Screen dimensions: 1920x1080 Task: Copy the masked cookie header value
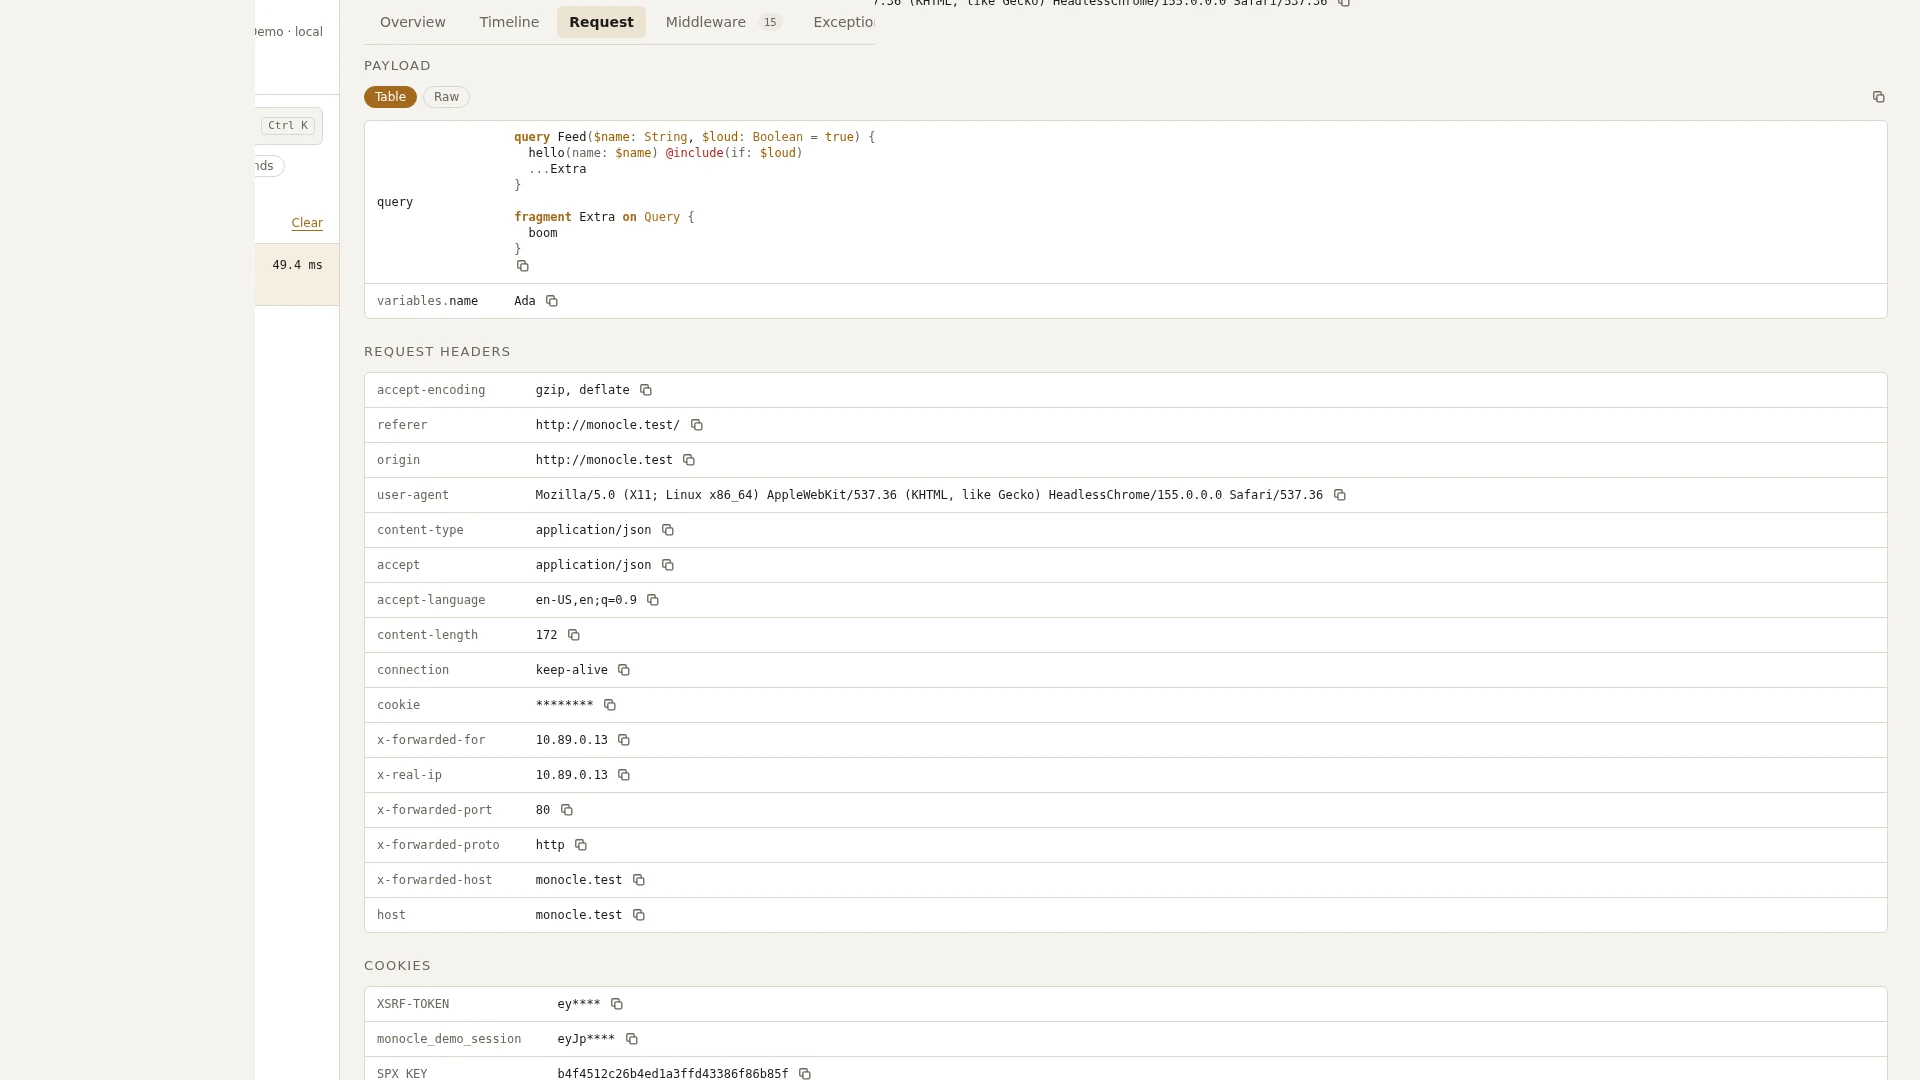[x=609, y=705]
